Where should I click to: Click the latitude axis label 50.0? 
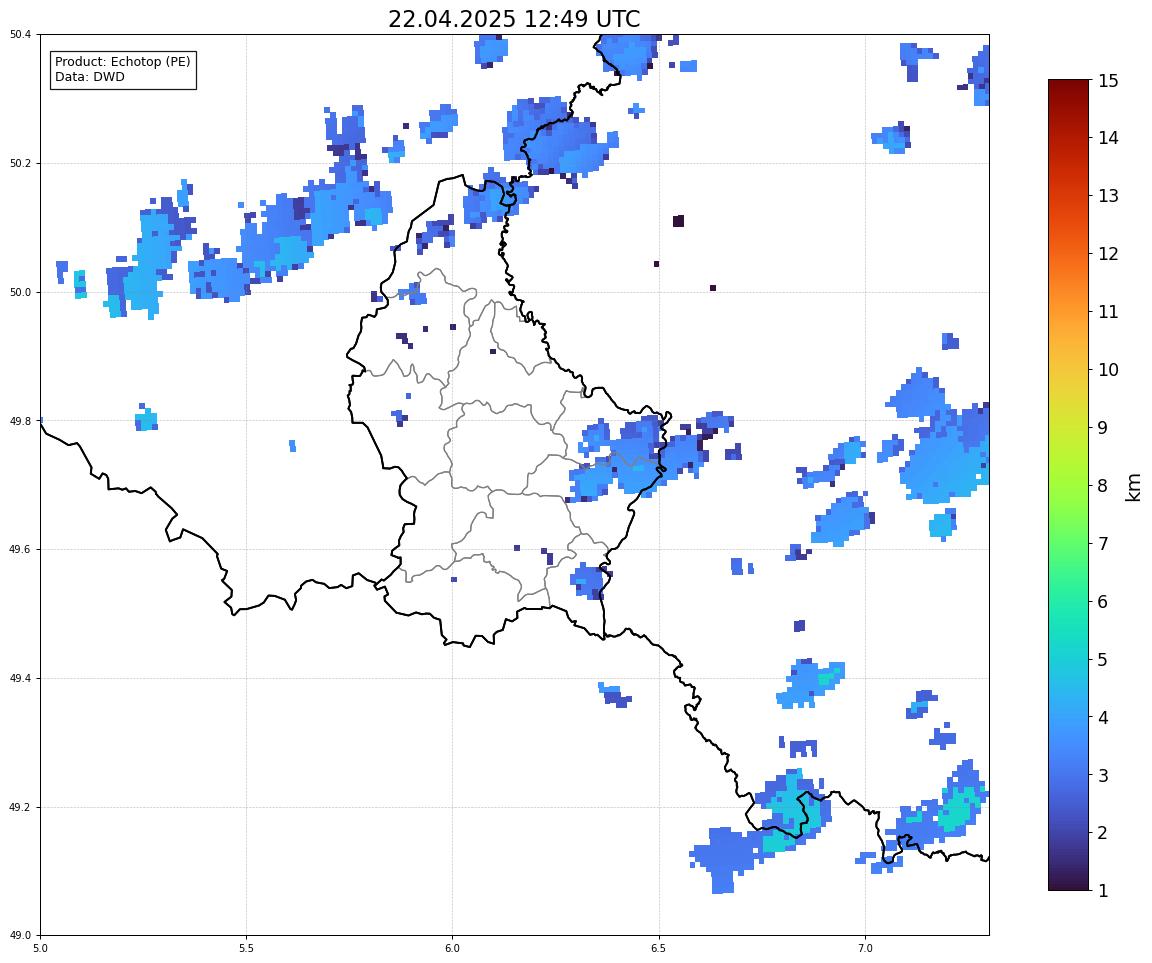coord(21,292)
